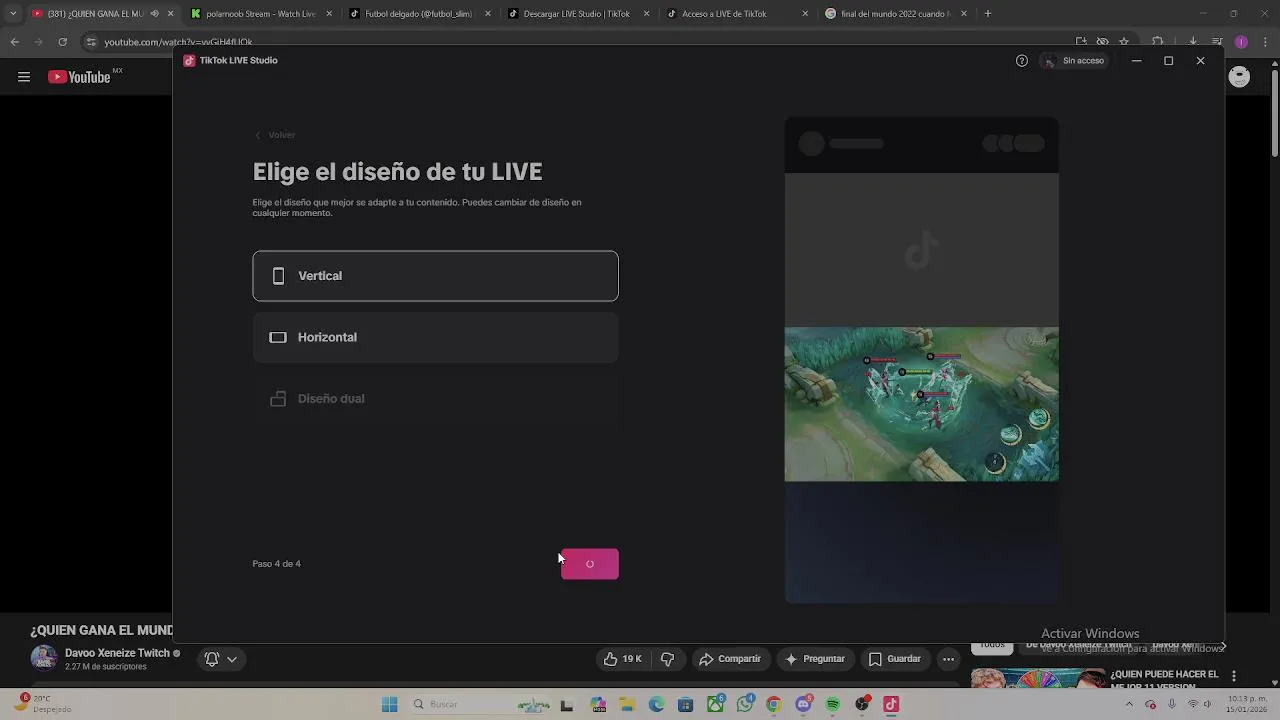Click the phone icon beside Vertical
The width and height of the screenshot is (1280, 720).
point(278,276)
